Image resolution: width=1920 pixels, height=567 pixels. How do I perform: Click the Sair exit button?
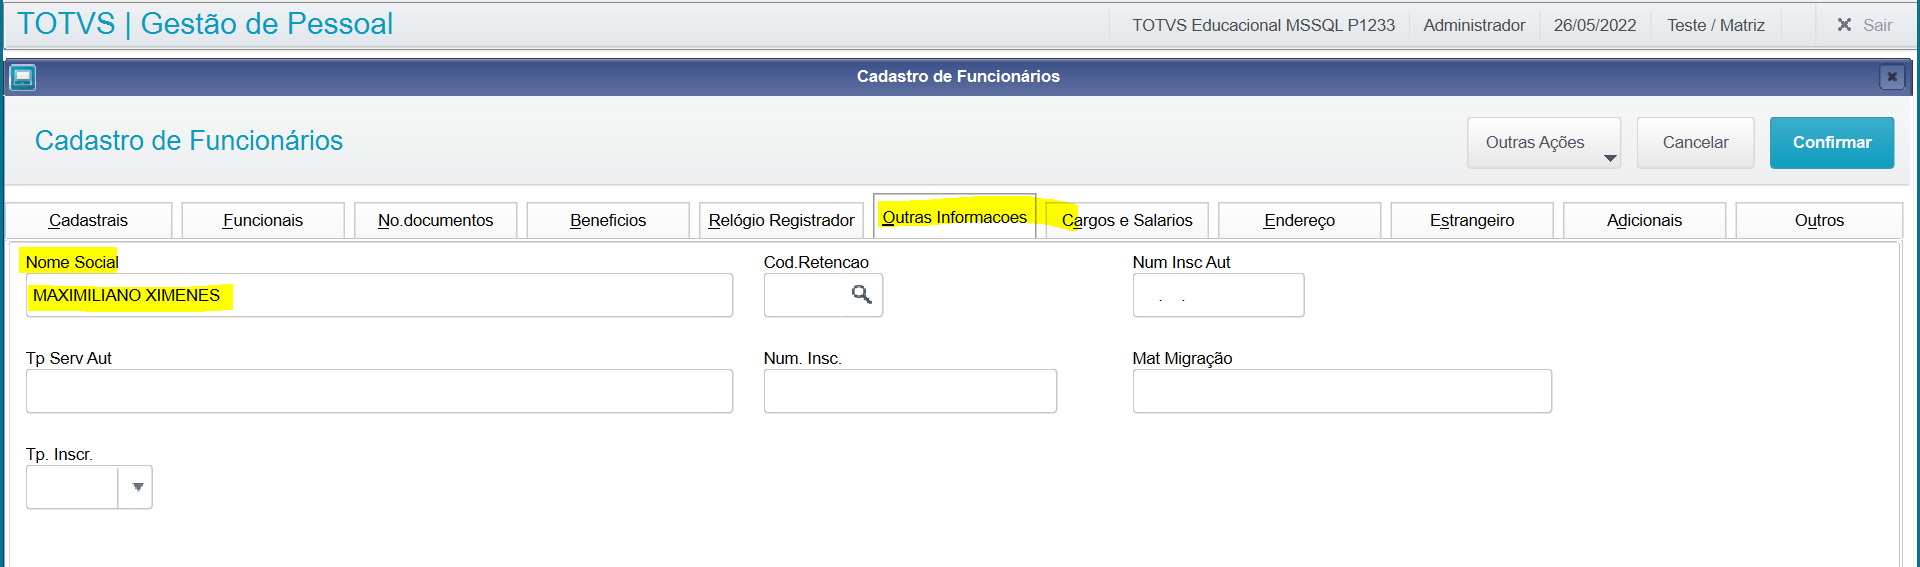[1865, 25]
